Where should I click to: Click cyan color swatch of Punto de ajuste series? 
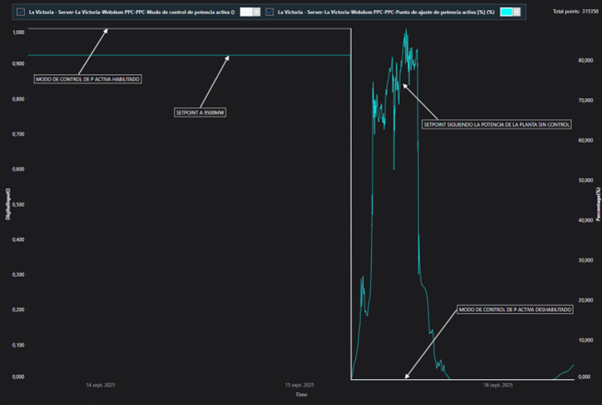tap(506, 12)
